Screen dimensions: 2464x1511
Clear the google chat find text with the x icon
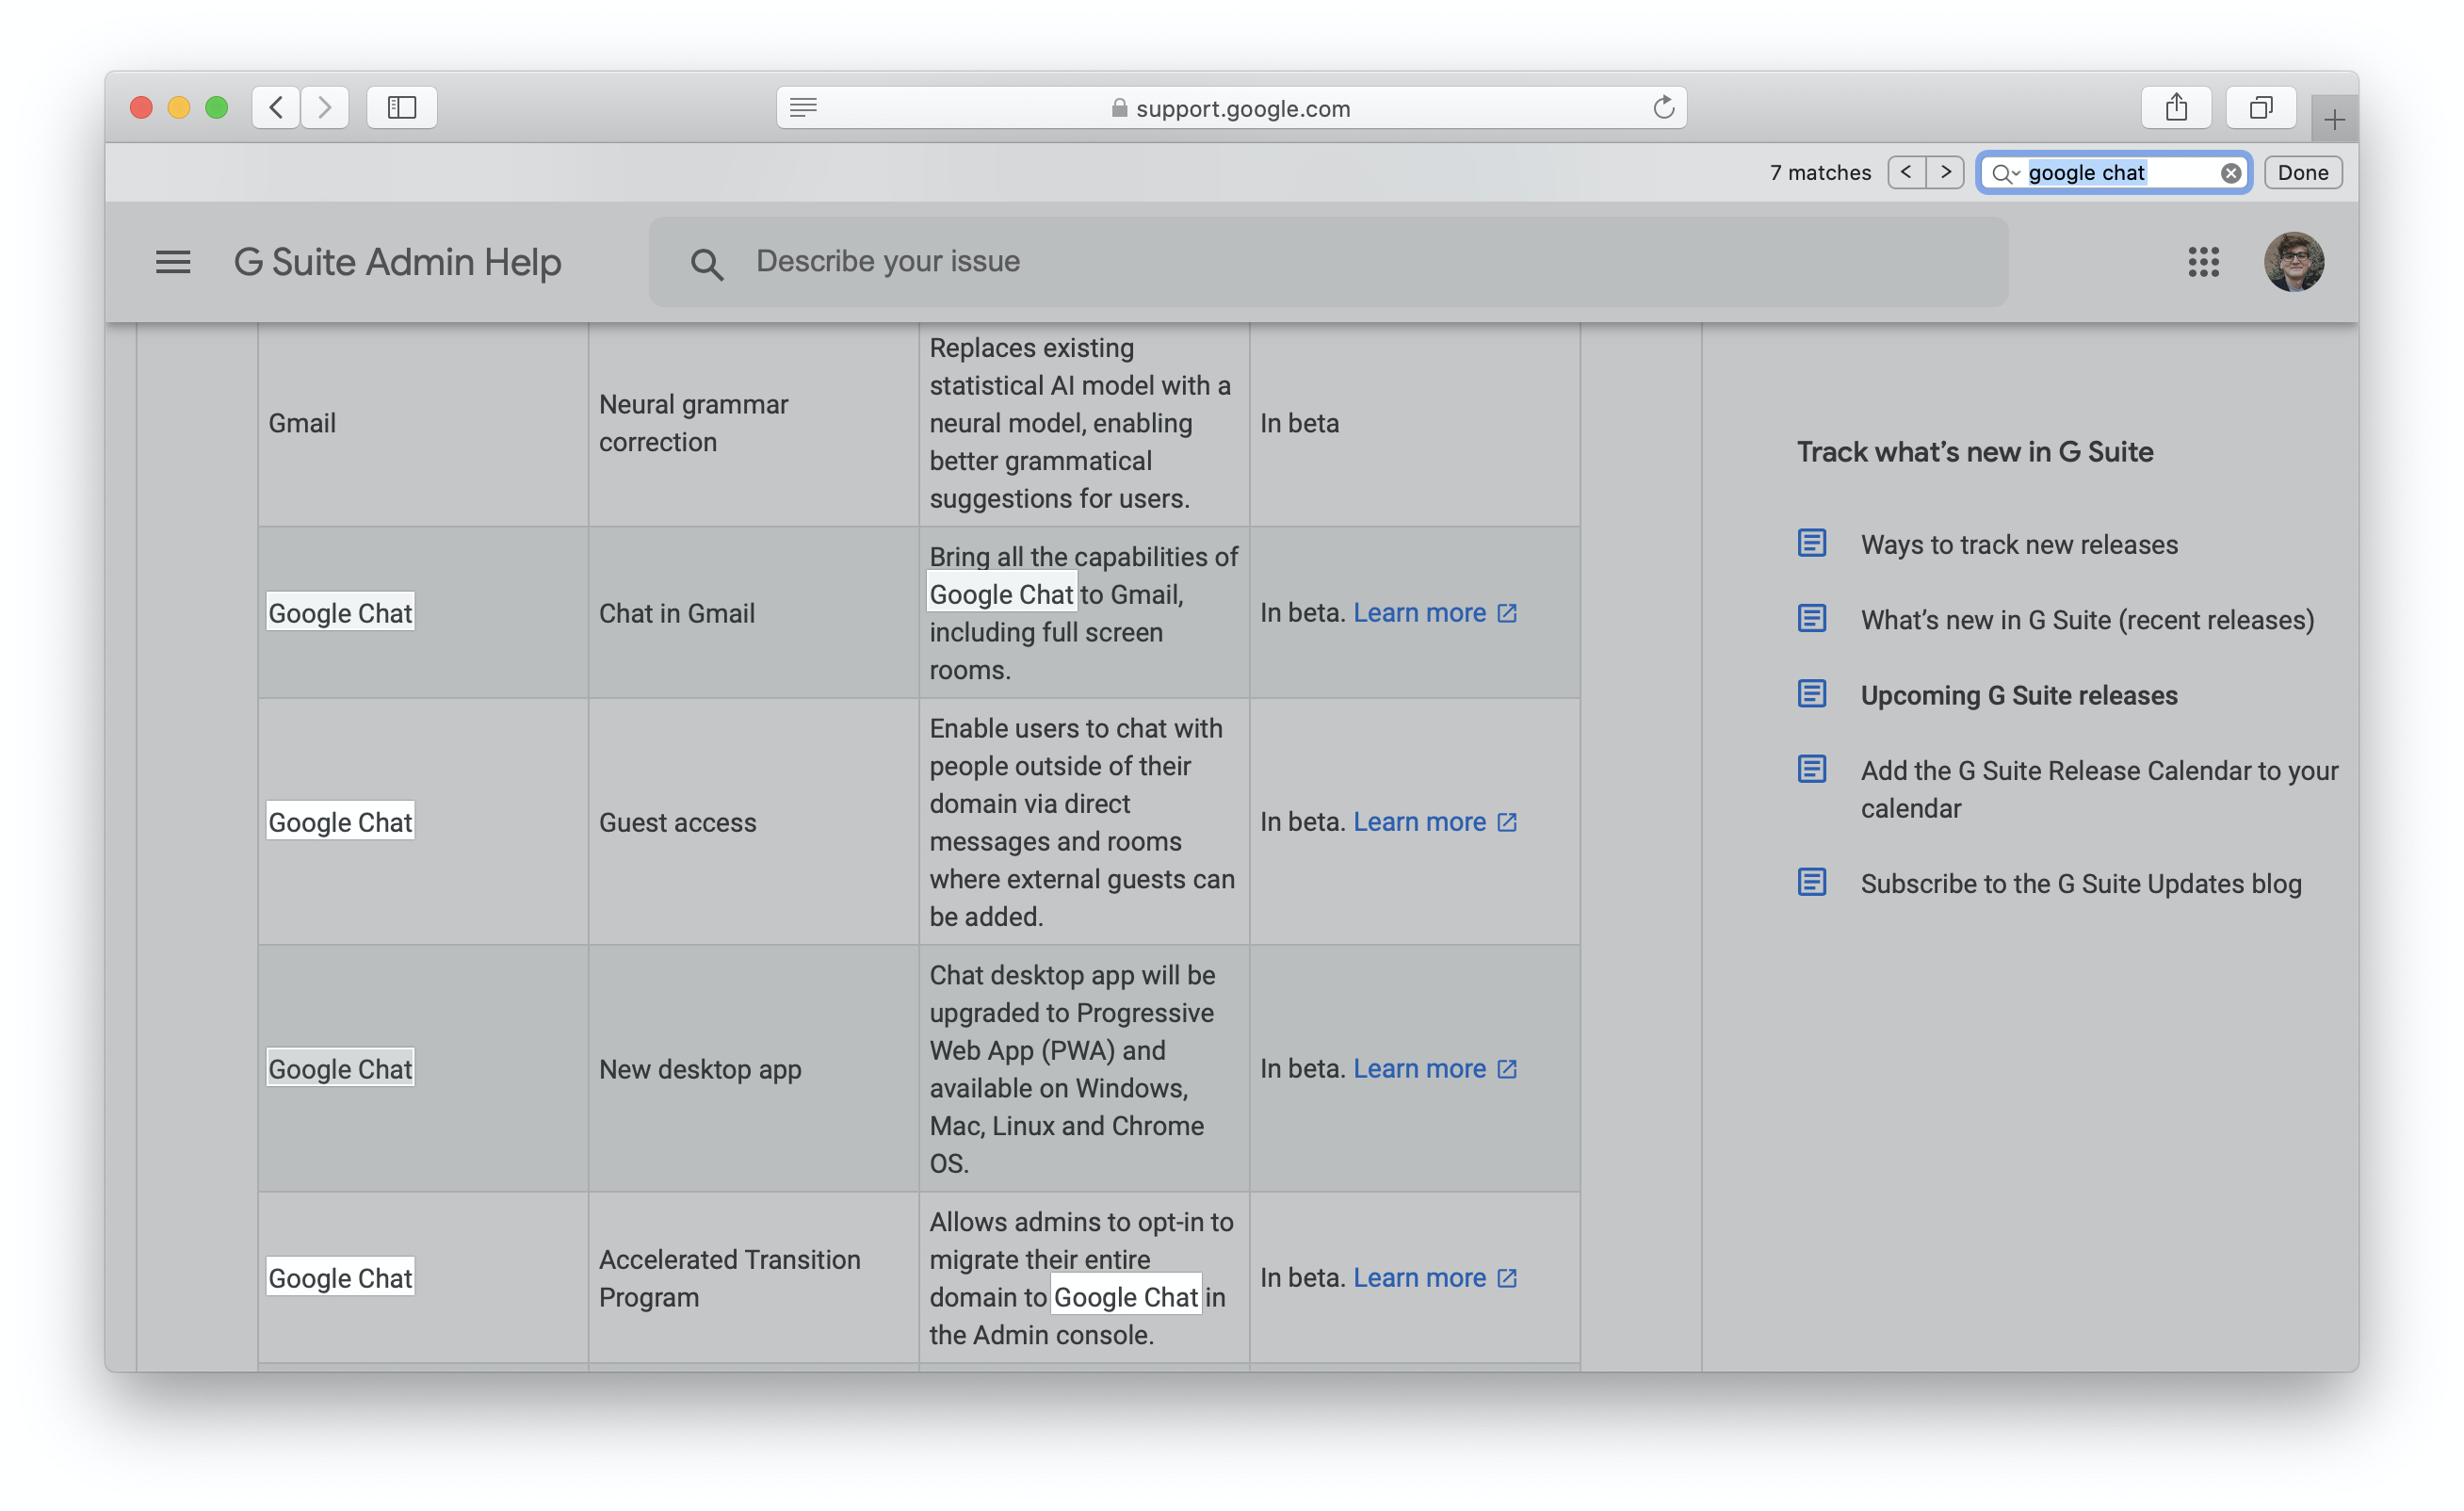pyautogui.click(x=2230, y=172)
